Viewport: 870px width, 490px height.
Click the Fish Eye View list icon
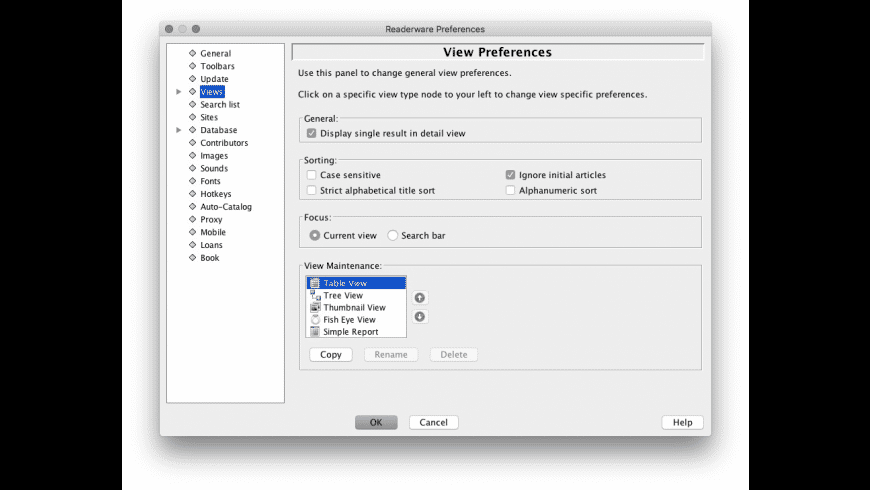pos(315,320)
